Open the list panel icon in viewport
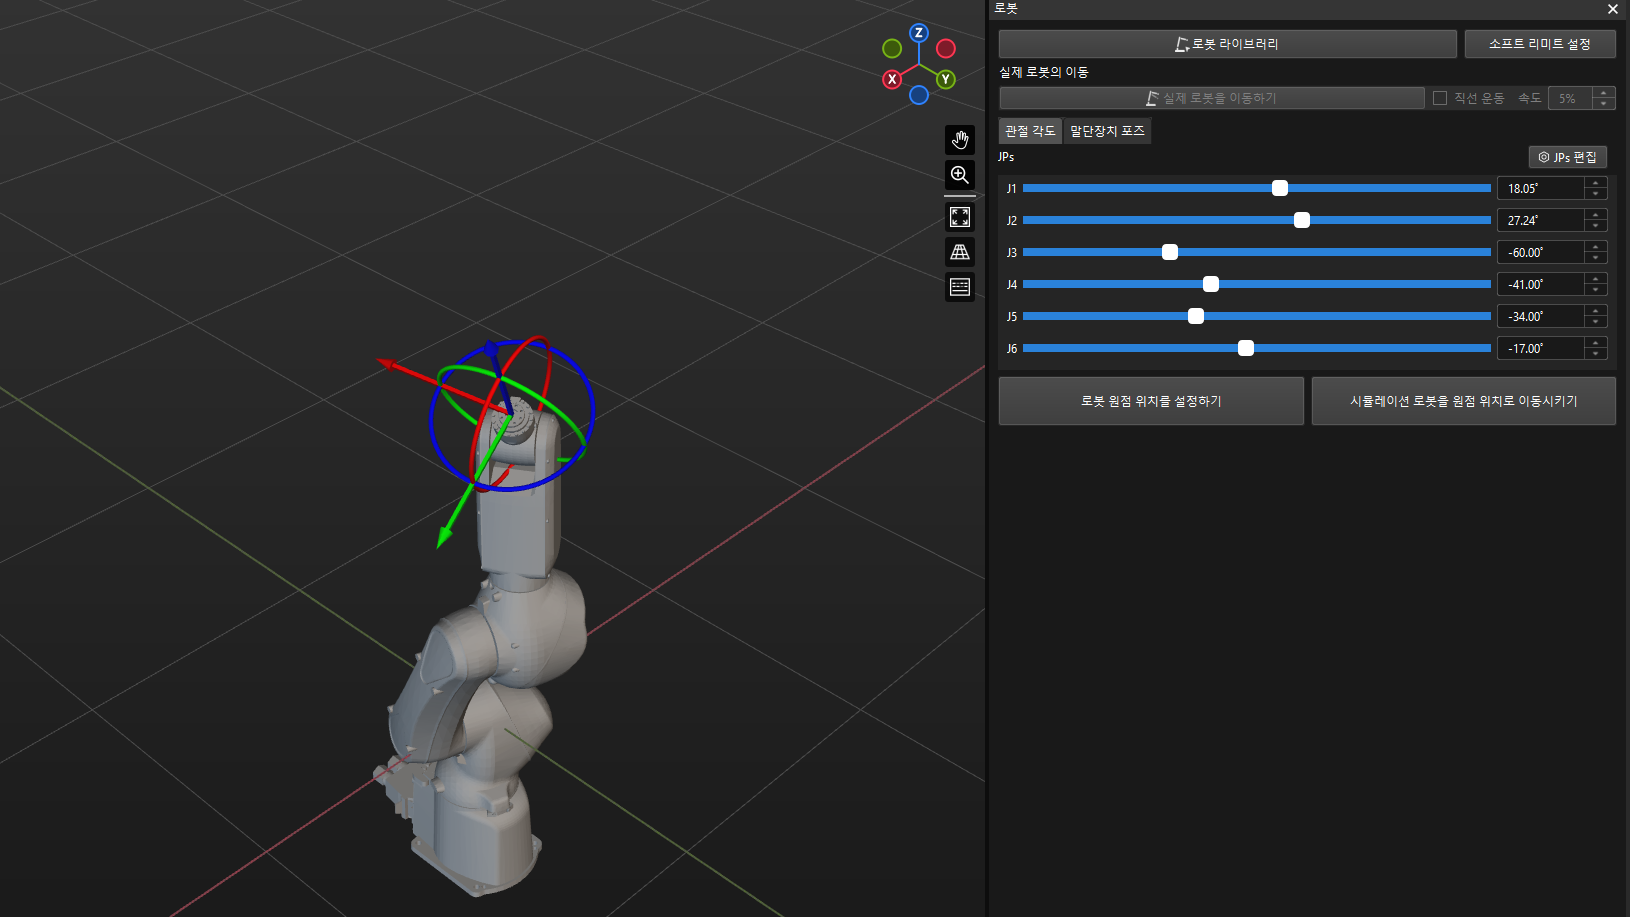Screen dimensions: 1630x917 [960, 287]
